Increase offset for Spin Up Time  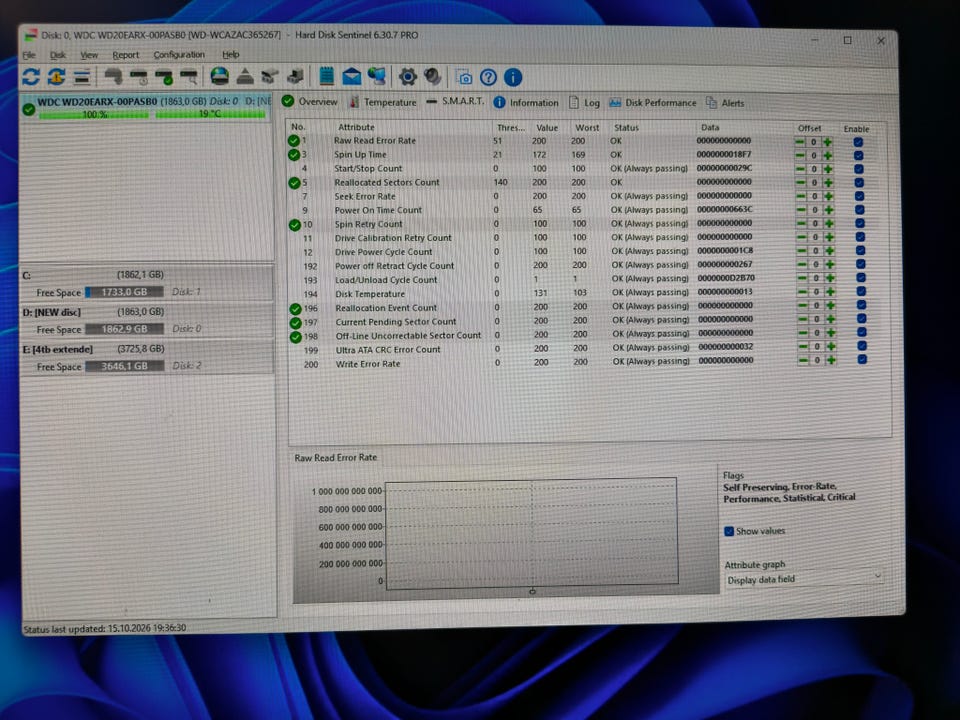click(828, 156)
